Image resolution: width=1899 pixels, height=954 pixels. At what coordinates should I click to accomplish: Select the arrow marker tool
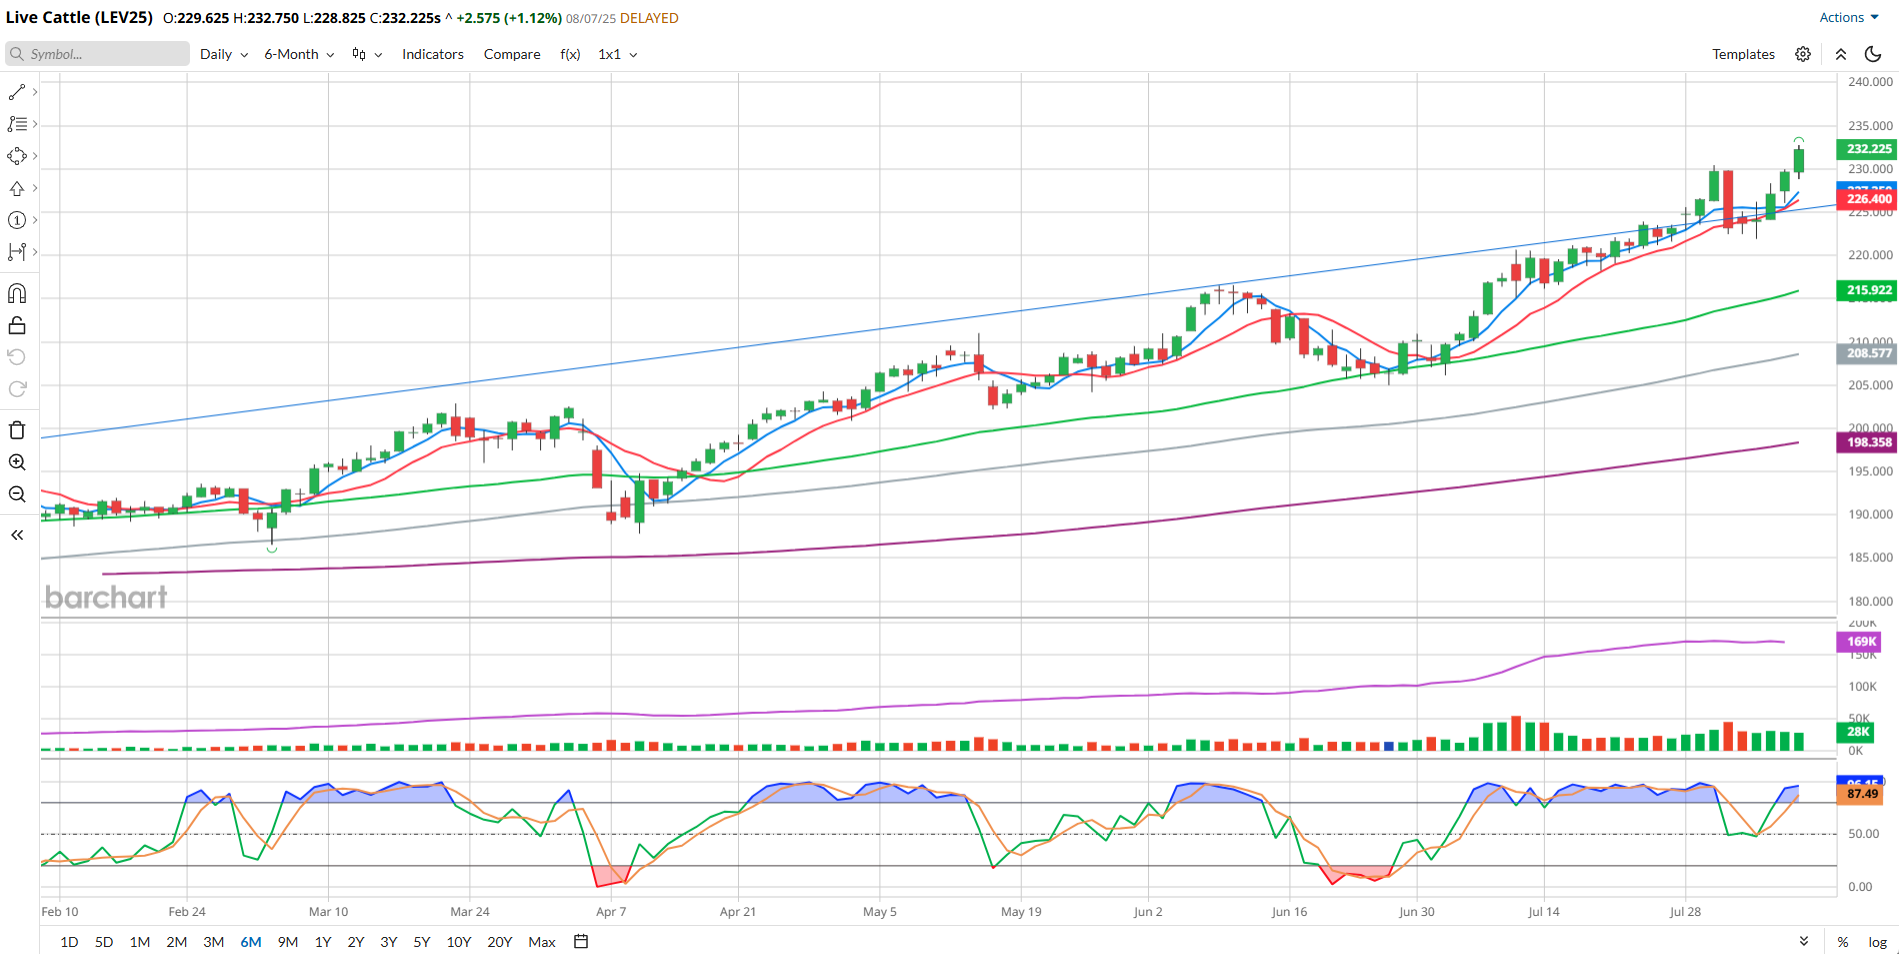[17, 188]
